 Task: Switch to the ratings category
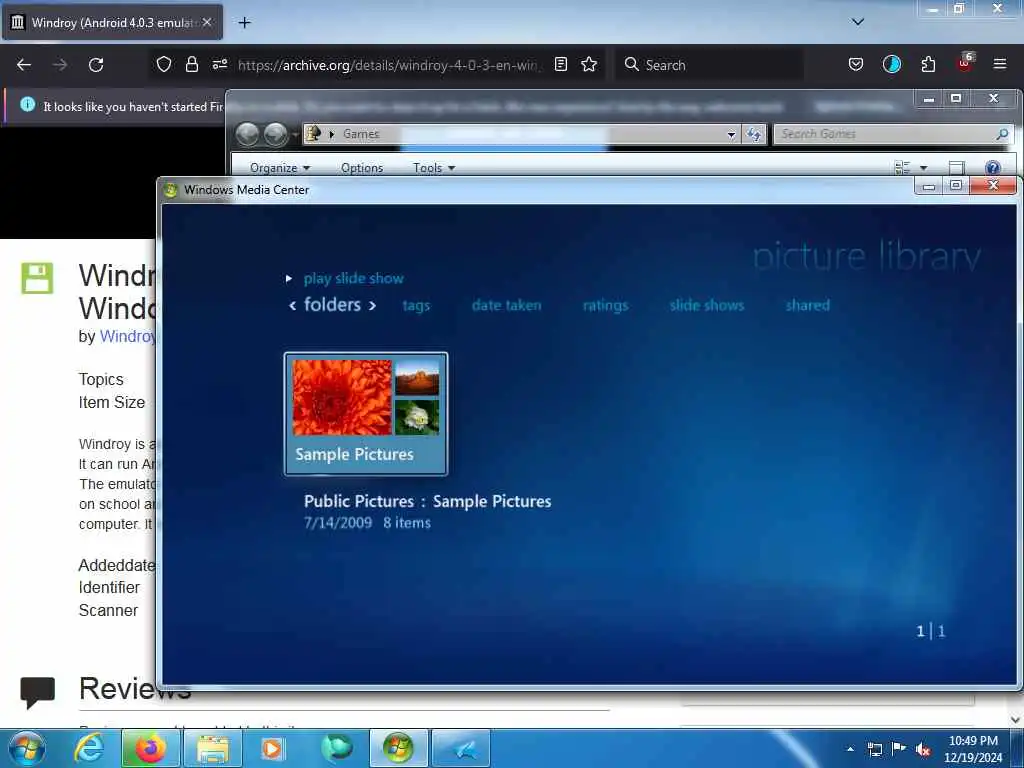[605, 305]
